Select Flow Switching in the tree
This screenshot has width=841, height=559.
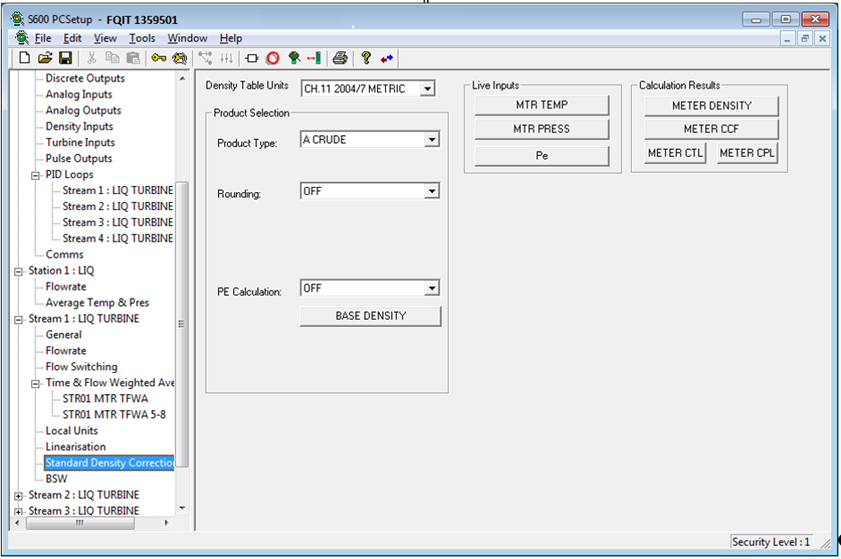82,367
